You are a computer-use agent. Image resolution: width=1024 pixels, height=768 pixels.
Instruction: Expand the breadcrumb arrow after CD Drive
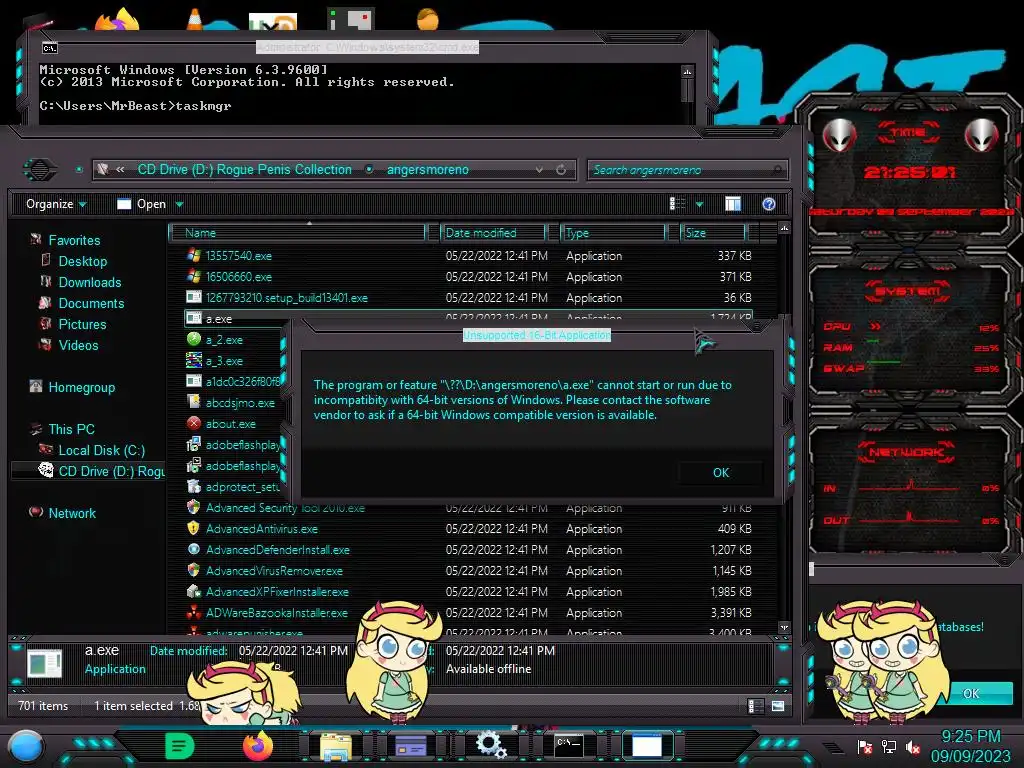369,170
